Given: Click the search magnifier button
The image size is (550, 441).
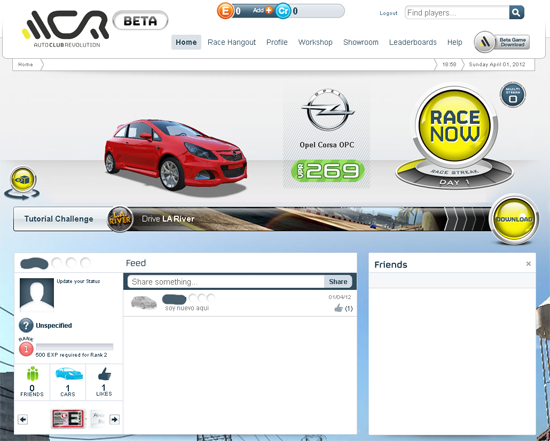Looking at the screenshot, I should pyautogui.click(x=516, y=13).
